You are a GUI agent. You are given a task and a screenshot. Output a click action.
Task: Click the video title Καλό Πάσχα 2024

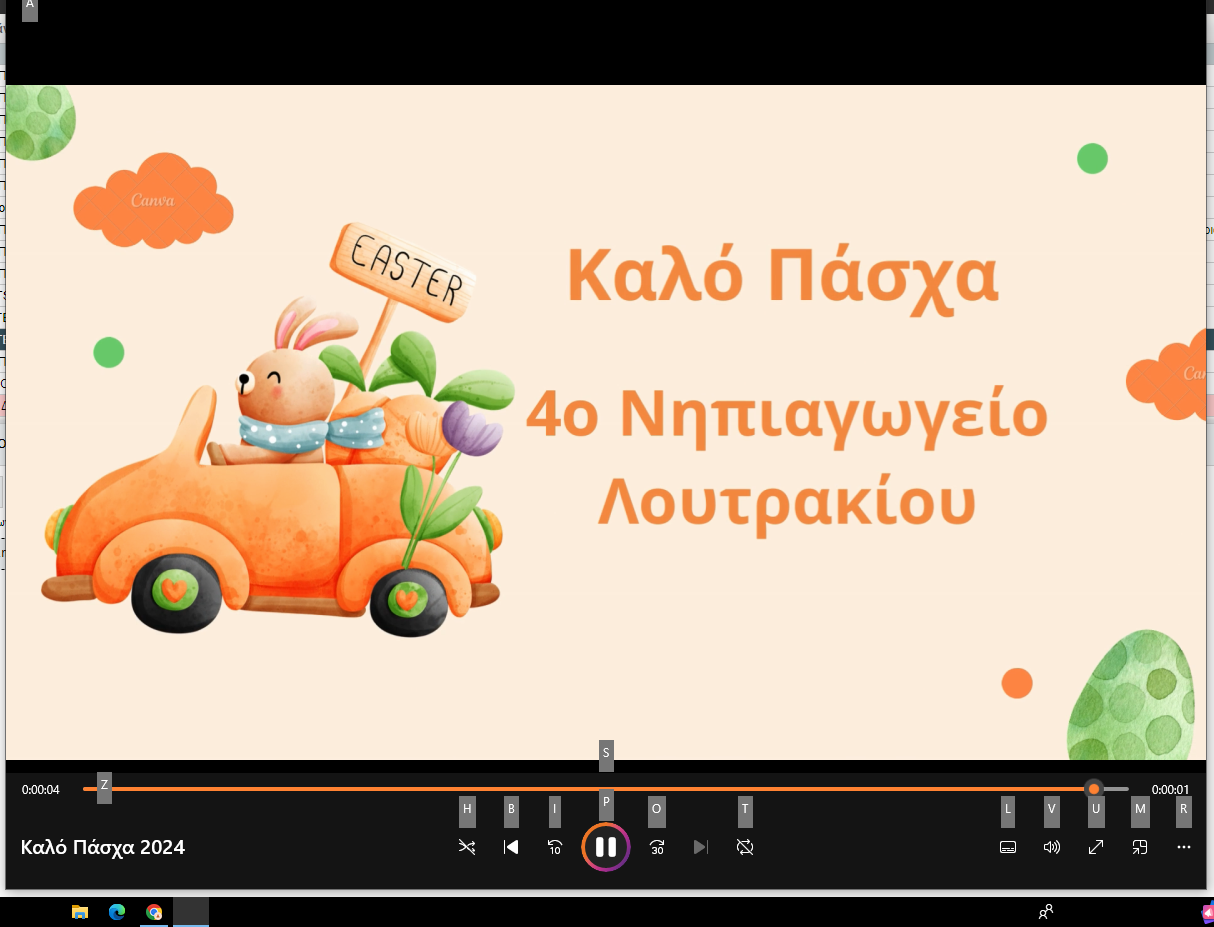click(x=103, y=847)
